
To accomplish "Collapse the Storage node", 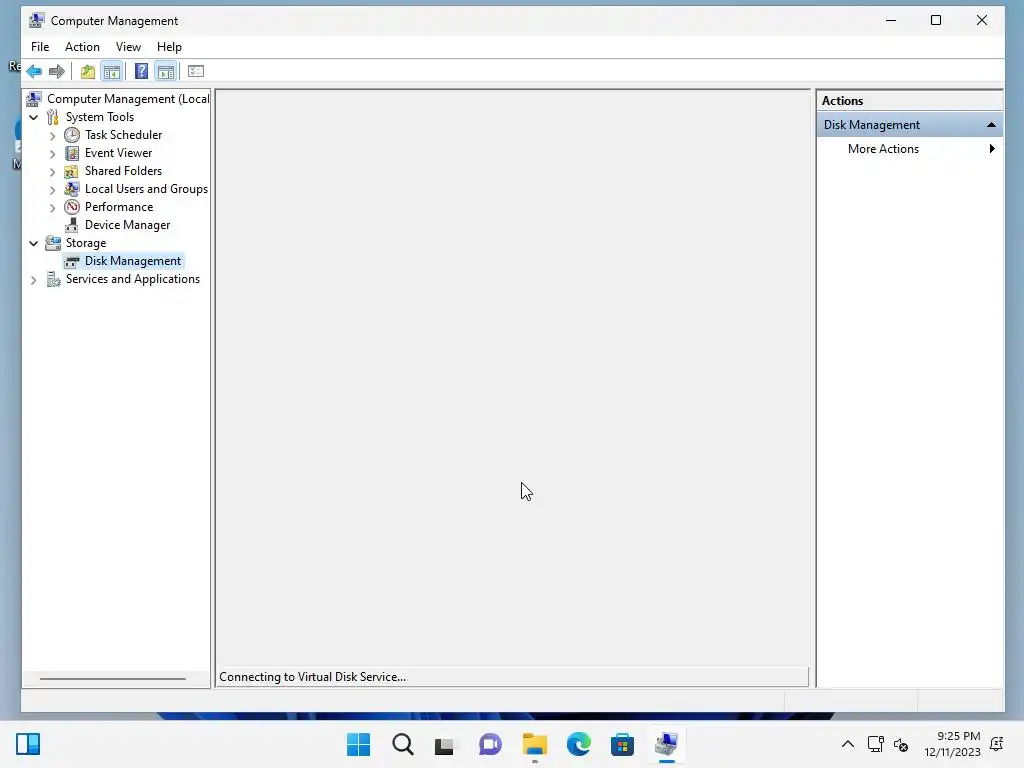I will pyautogui.click(x=34, y=244).
